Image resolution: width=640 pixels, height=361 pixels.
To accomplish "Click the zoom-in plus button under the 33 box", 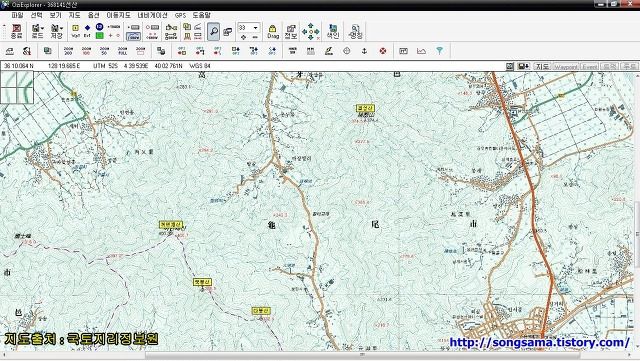I will coord(243,37).
